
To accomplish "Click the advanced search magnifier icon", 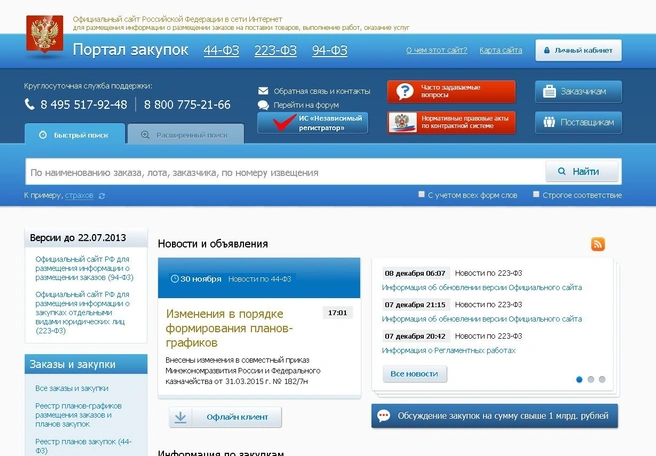I will coord(145,135).
